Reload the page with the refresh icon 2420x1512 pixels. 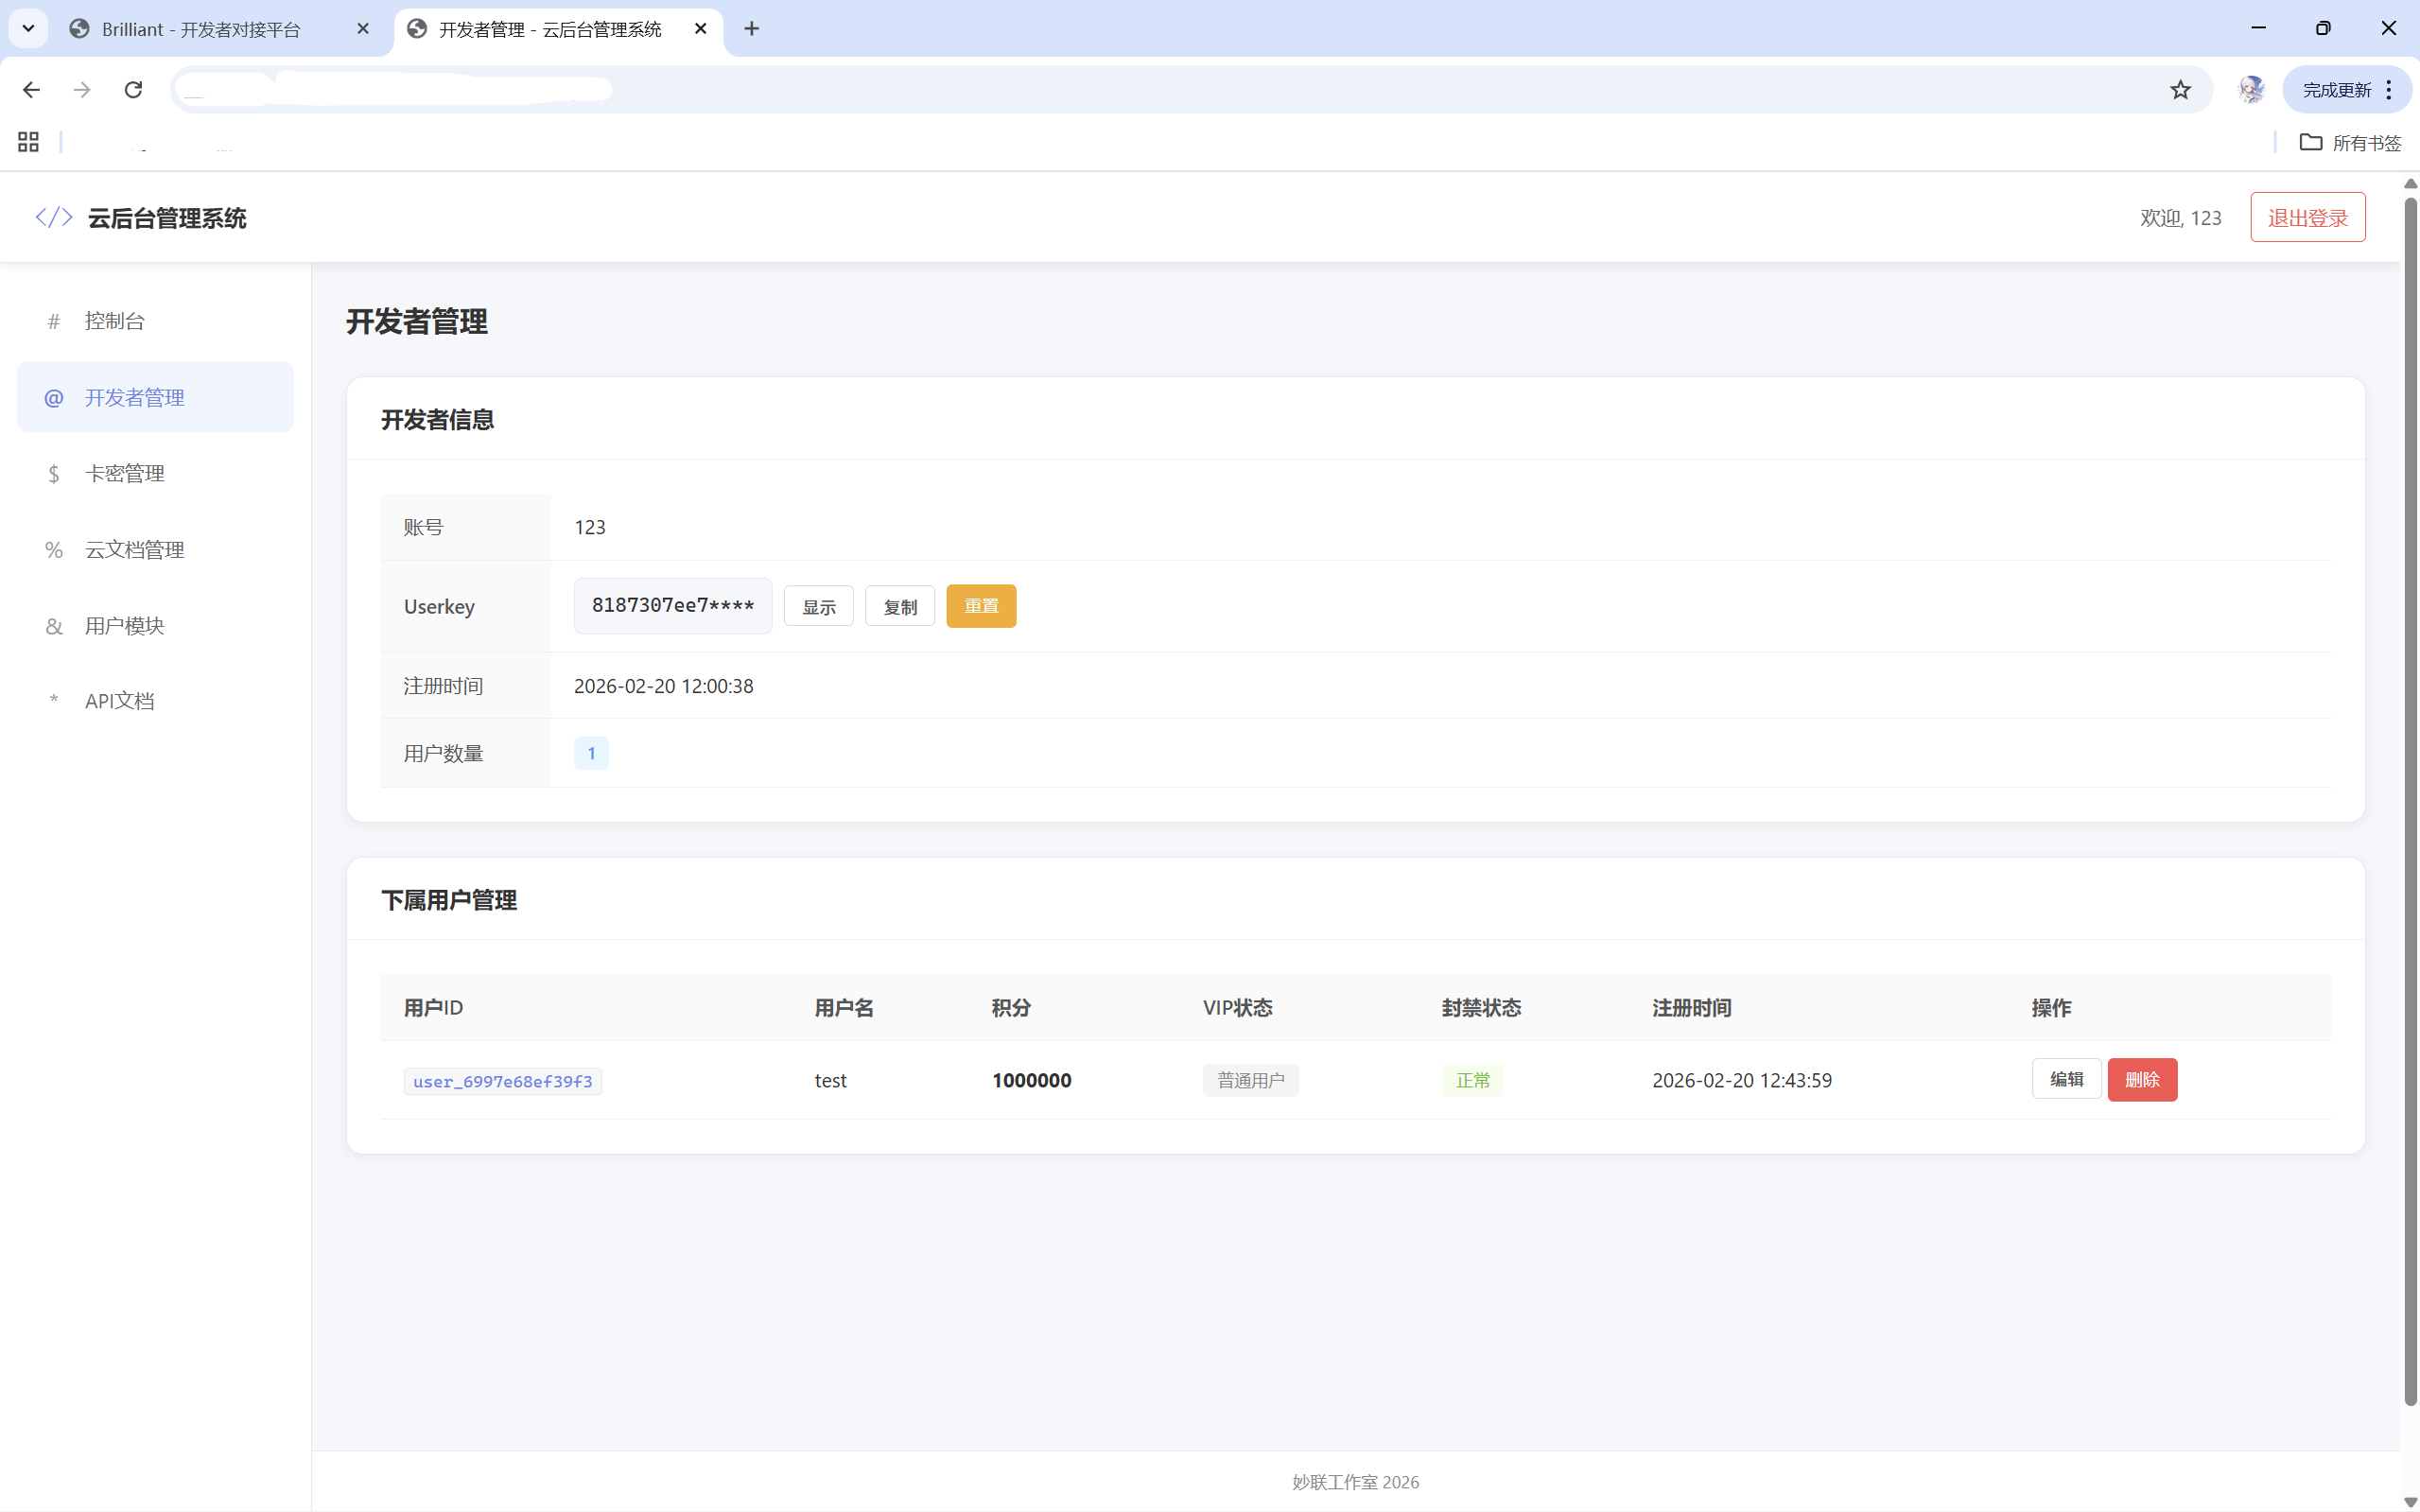click(x=133, y=89)
